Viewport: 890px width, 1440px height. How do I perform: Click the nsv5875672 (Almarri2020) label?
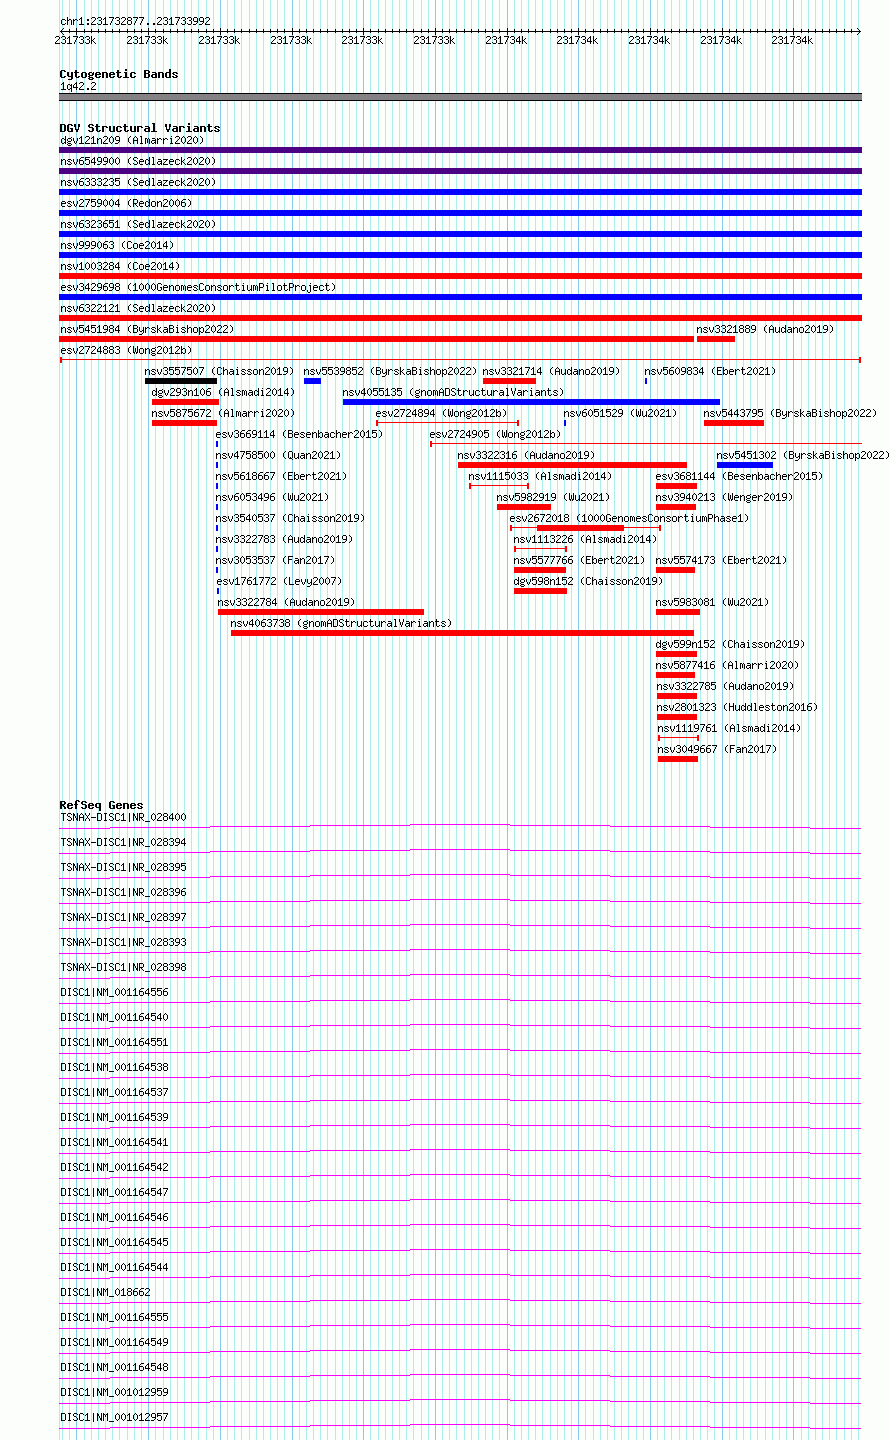click(223, 413)
